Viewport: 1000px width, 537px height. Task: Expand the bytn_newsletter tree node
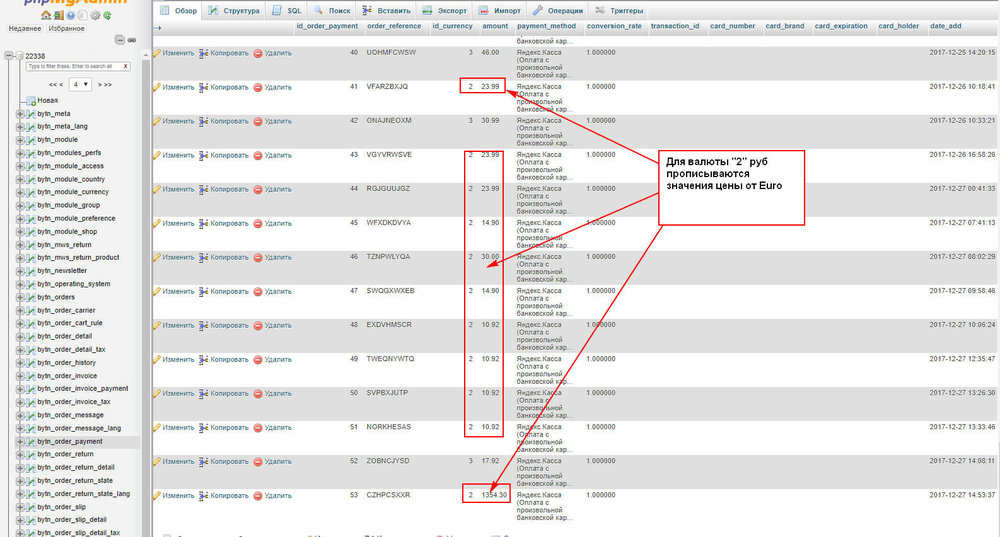pyautogui.click(x=20, y=271)
